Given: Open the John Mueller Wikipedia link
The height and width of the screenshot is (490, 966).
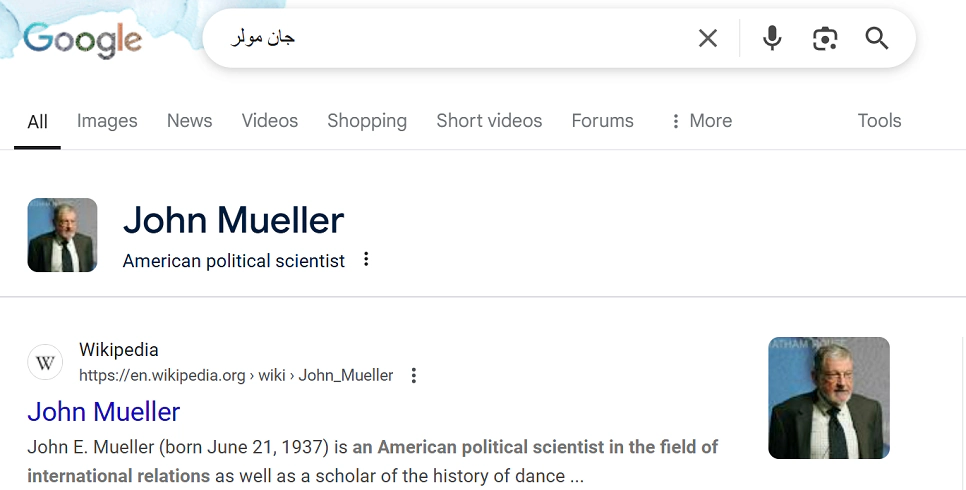Looking at the screenshot, I should click(x=104, y=411).
